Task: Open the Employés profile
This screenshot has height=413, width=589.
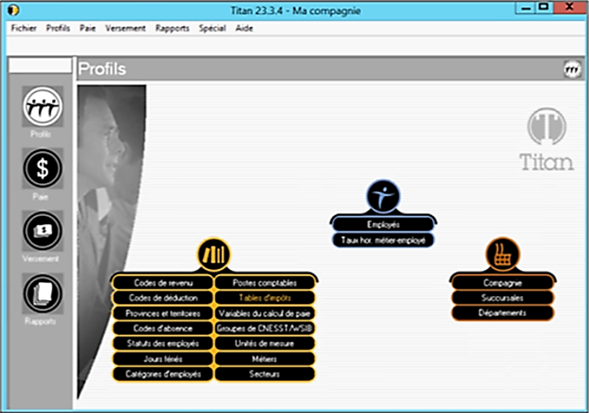Action: click(x=383, y=224)
